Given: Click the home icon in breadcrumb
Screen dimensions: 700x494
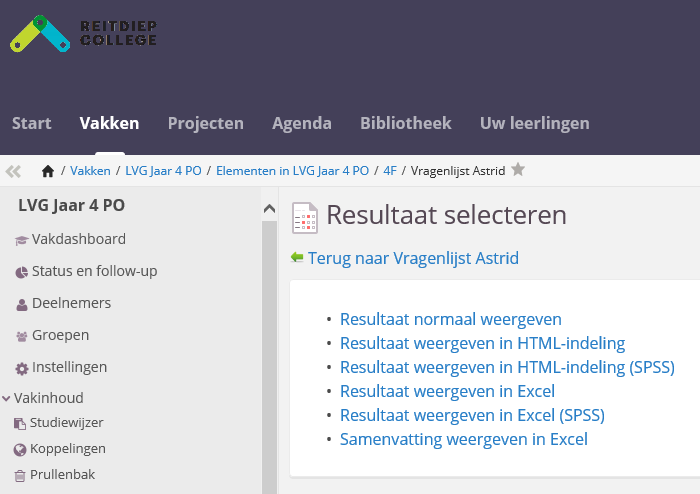Looking at the screenshot, I should pos(48,171).
